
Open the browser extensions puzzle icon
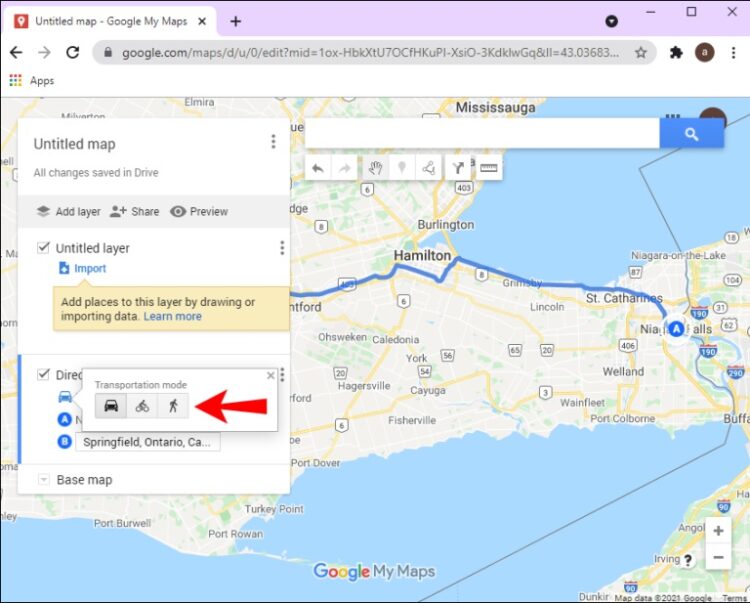coord(676,52)
